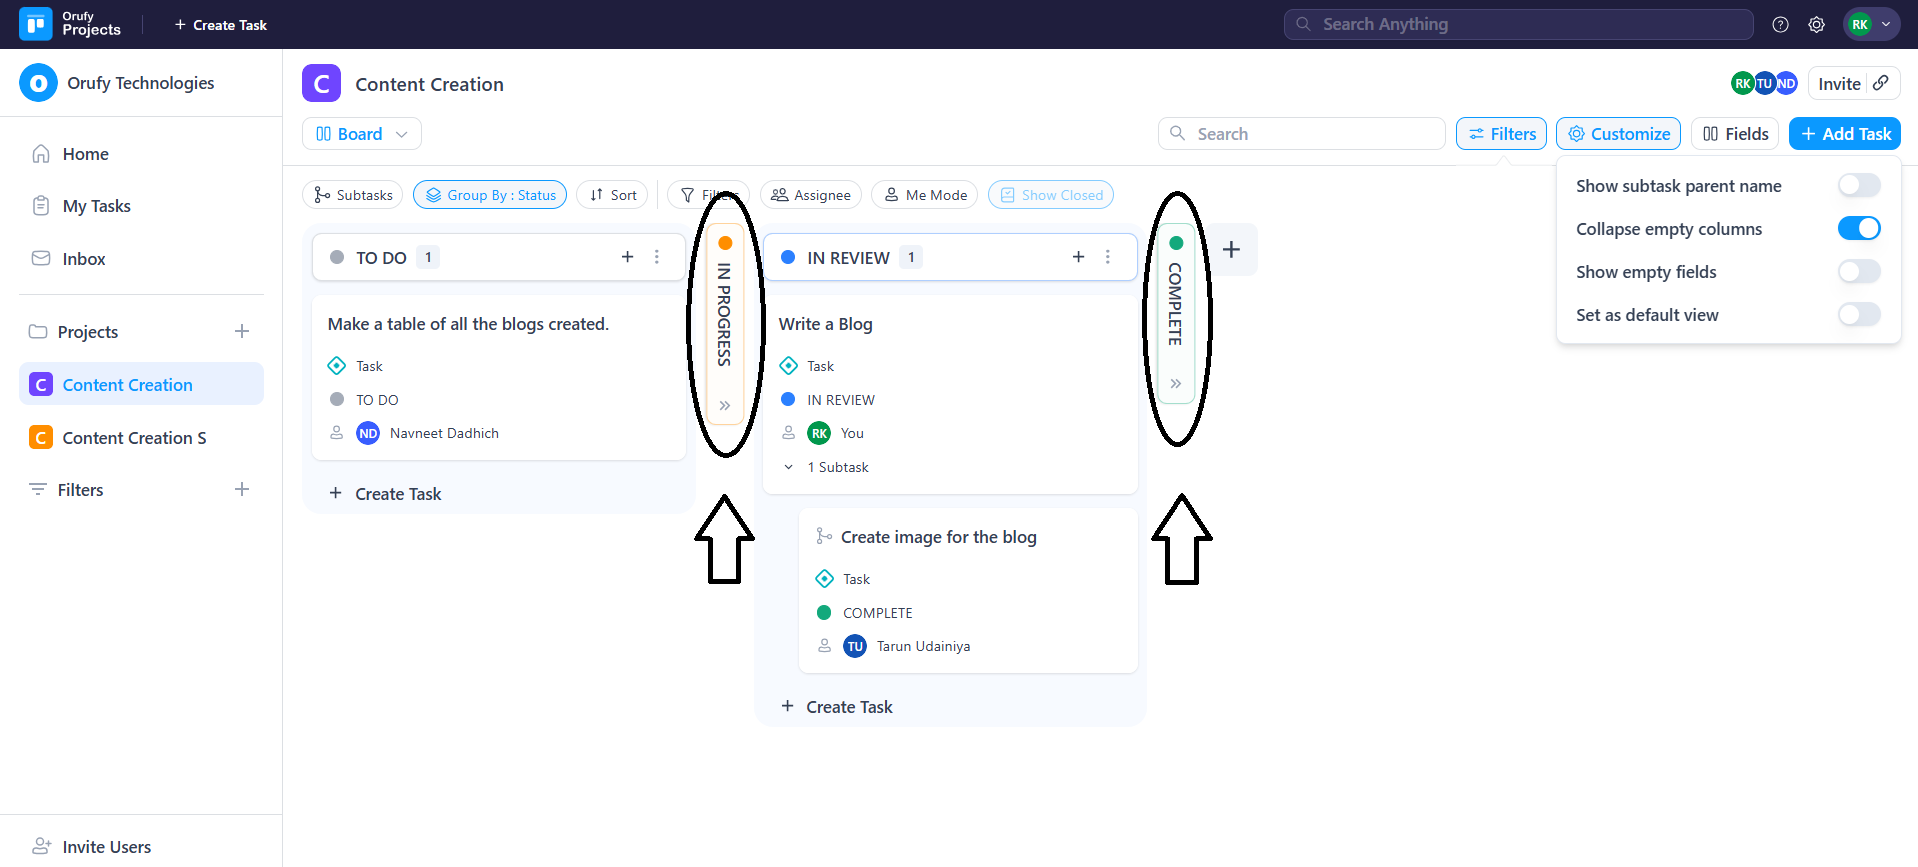Image resolution: width=1918 pixels, height=867 pixels.
Task: Click plus icon next to Filters in sidebar
Action: [x=242, y=489]
